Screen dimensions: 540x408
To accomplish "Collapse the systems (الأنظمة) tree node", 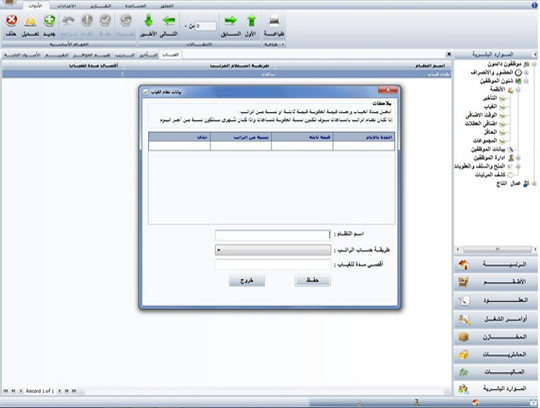I will pyautogui.click(x=518, y=90).
